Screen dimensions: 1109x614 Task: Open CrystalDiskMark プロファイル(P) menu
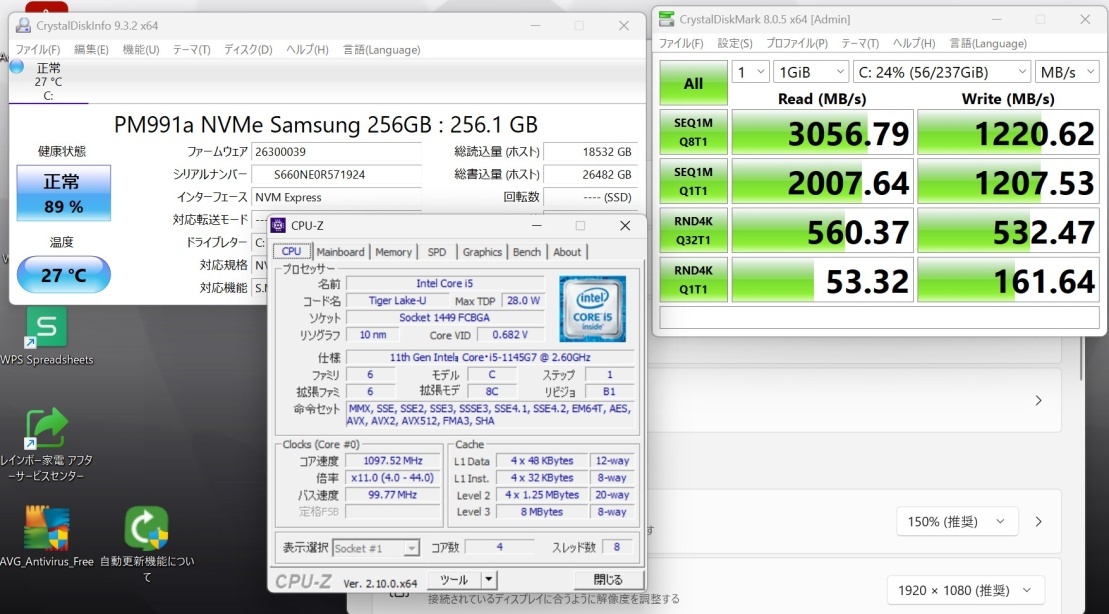[x=797, y=43]
